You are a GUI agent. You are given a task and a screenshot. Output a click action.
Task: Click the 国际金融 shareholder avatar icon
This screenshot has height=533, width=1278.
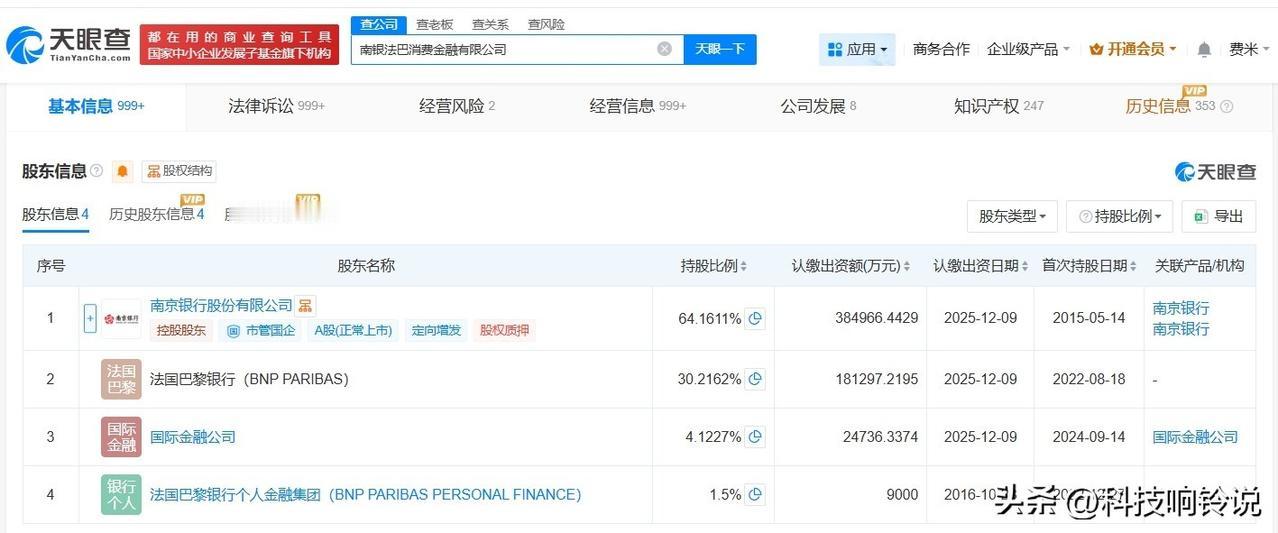coord(121,437)
